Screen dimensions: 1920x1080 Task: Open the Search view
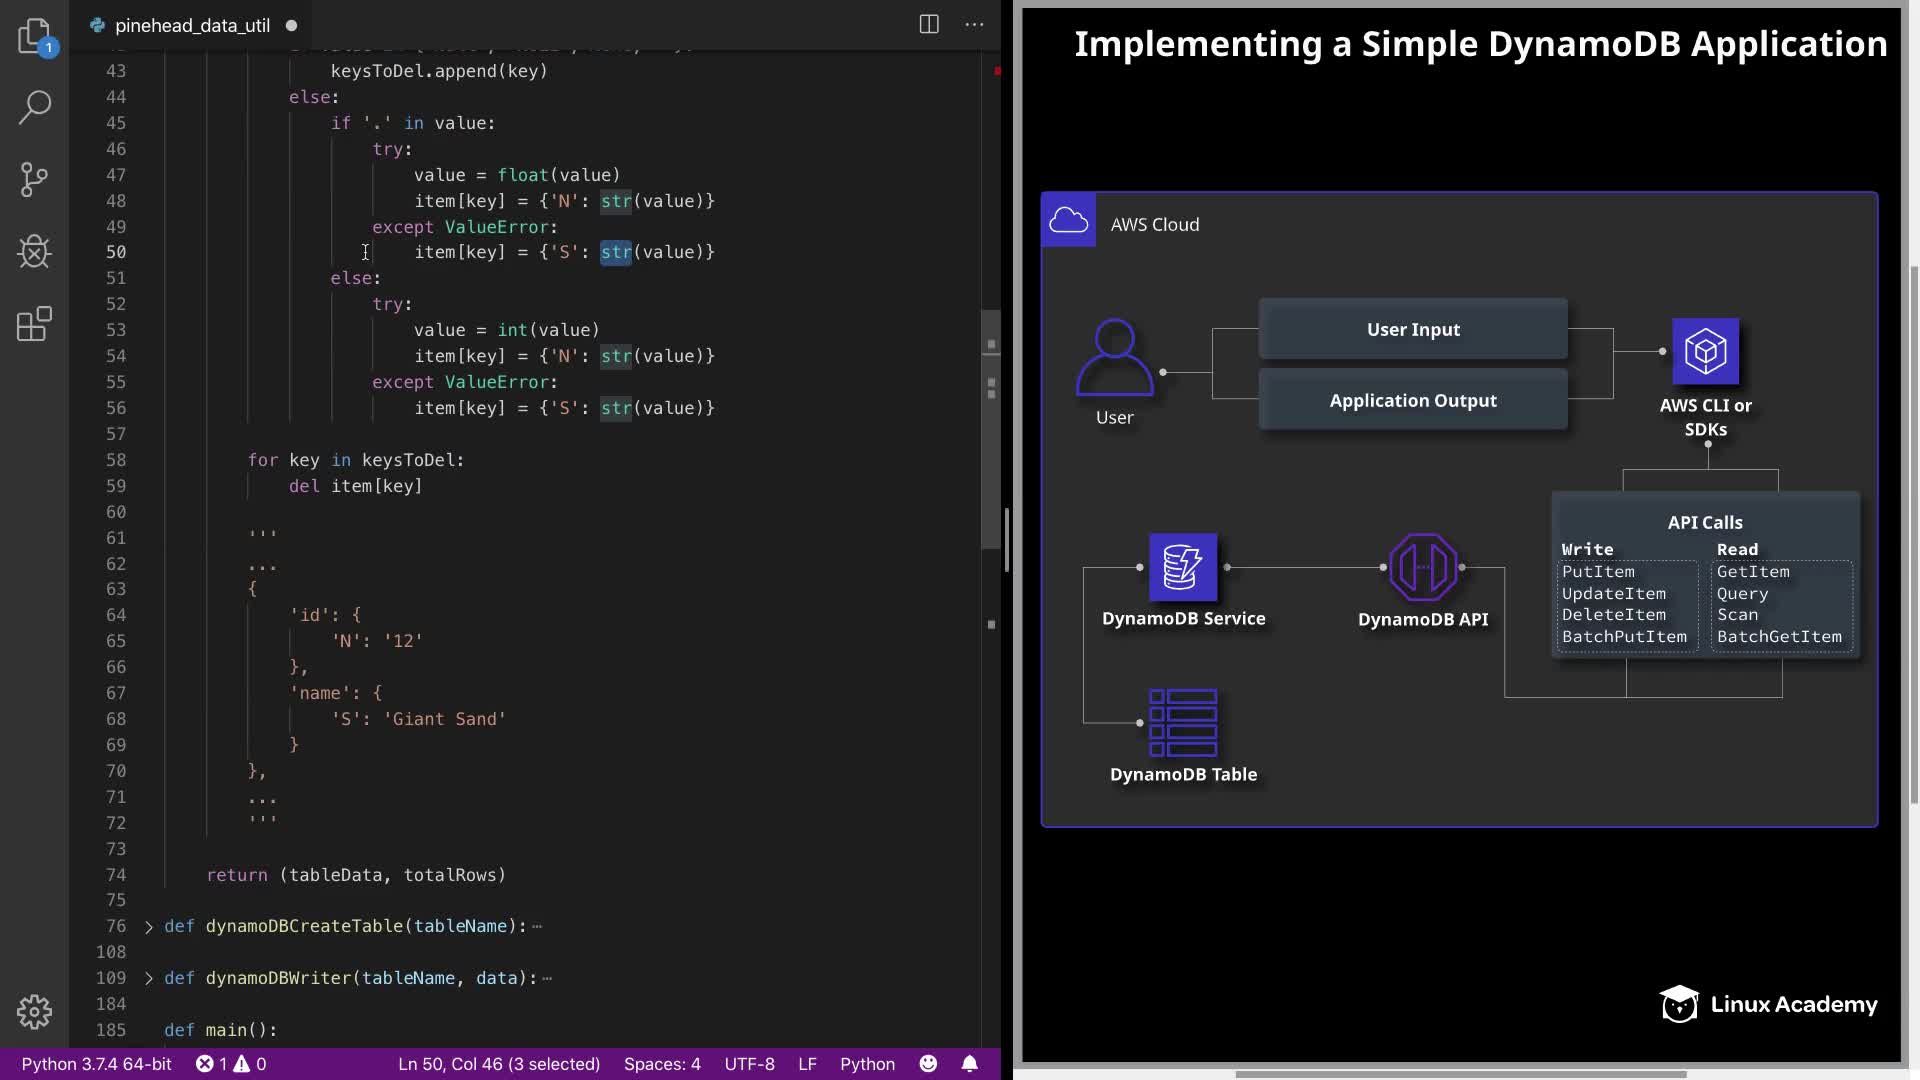(34, 107)
